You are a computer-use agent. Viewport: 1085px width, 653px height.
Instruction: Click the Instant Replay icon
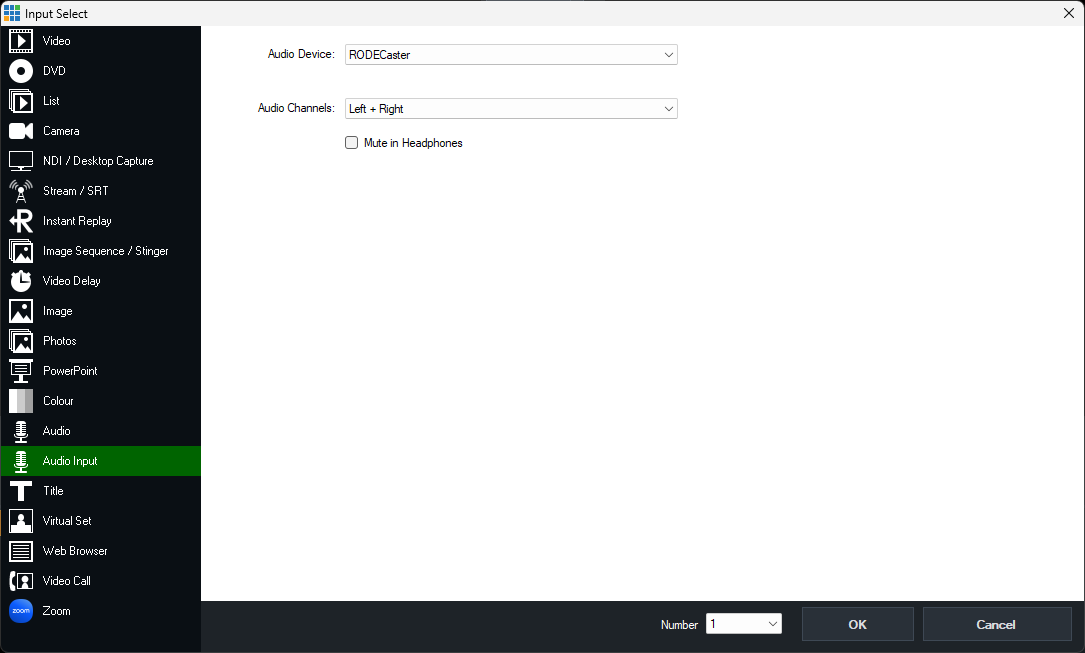pyautogui.click(x=21, y=221)
